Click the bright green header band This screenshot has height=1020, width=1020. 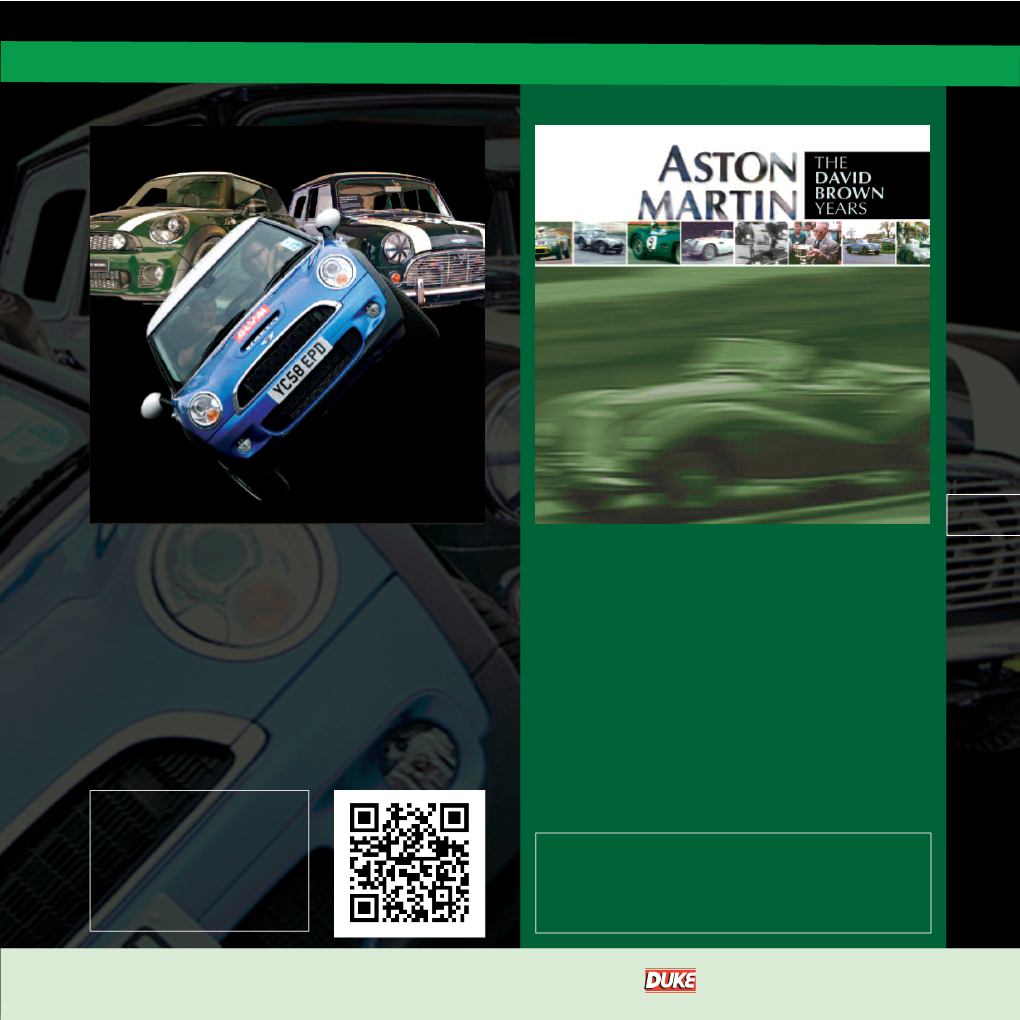(x=510, y=63)
